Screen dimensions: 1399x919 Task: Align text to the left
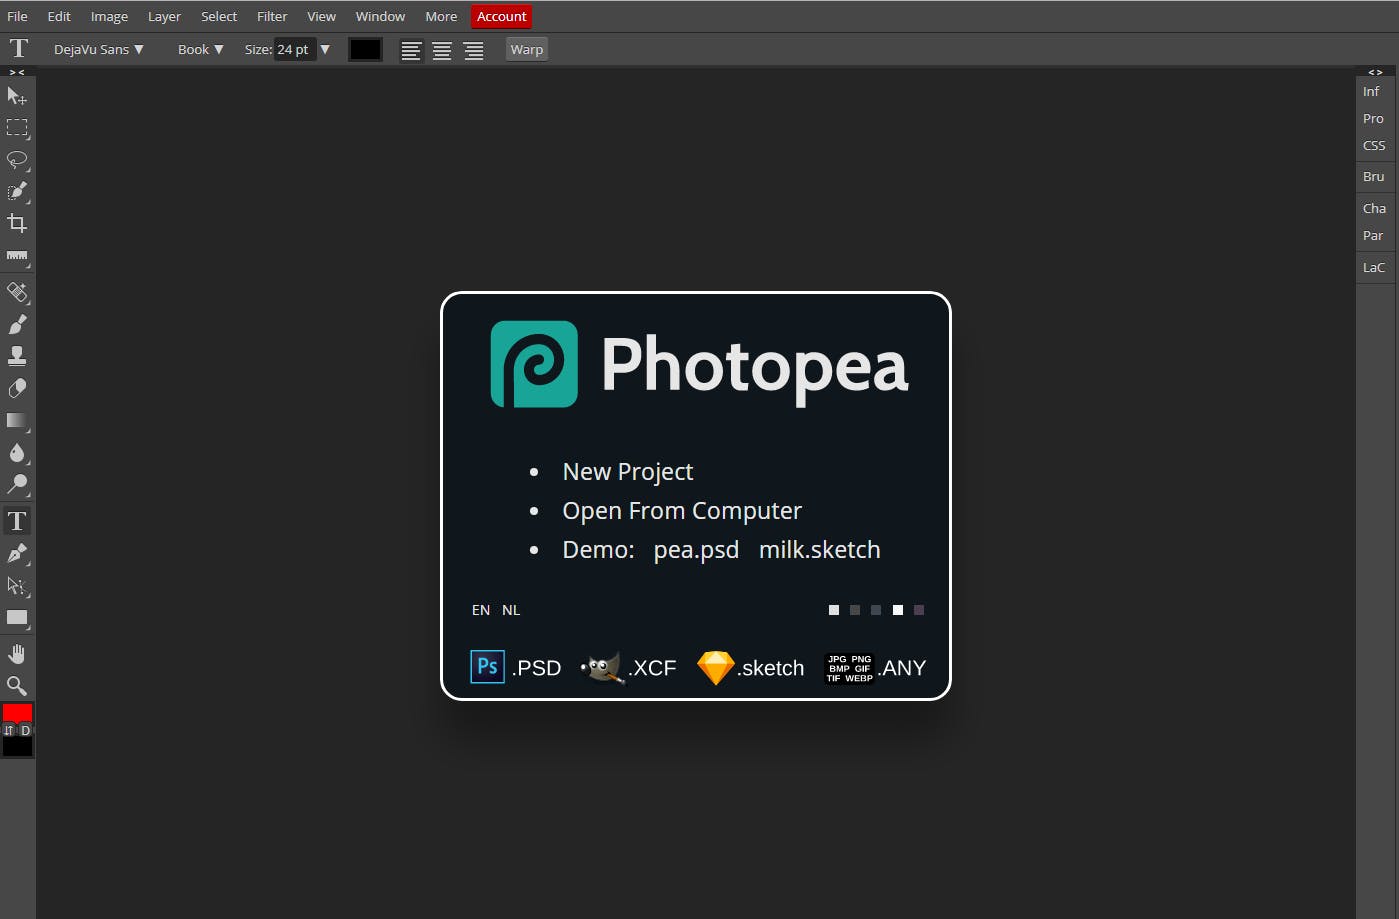pos(411,50)
